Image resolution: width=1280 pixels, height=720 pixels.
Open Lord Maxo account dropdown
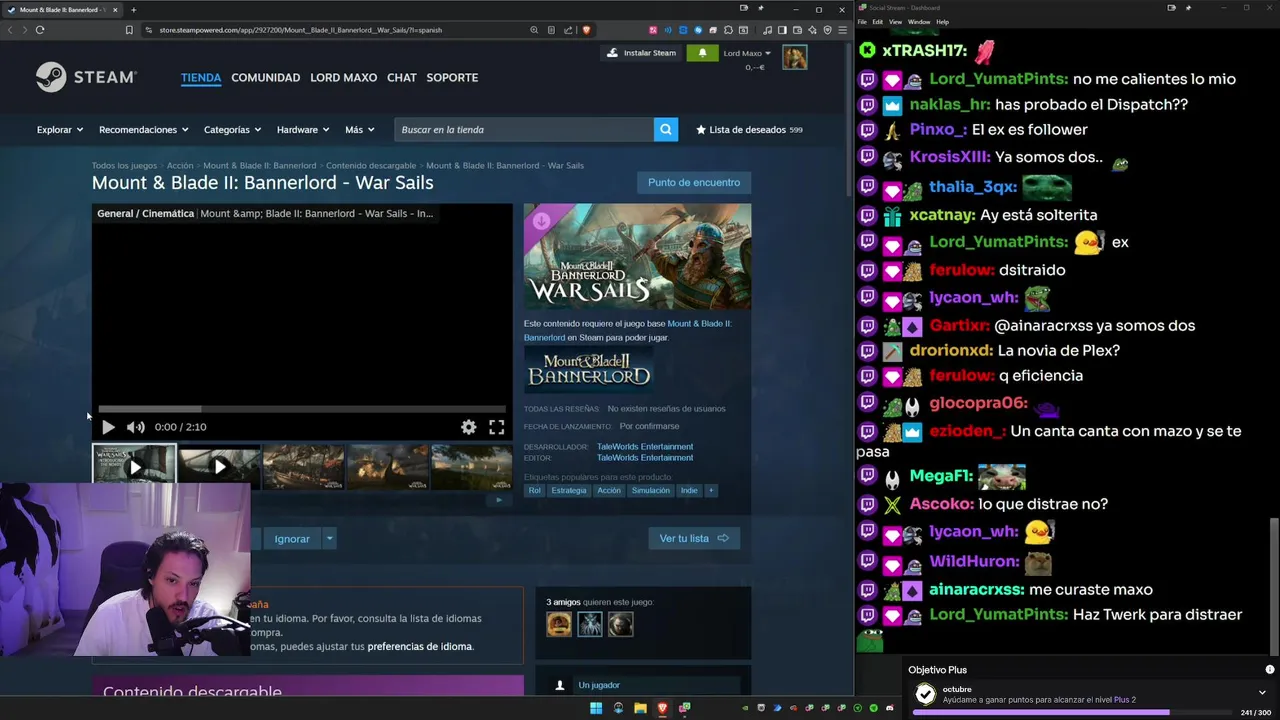pyautogui.click(x=747, y=53)
